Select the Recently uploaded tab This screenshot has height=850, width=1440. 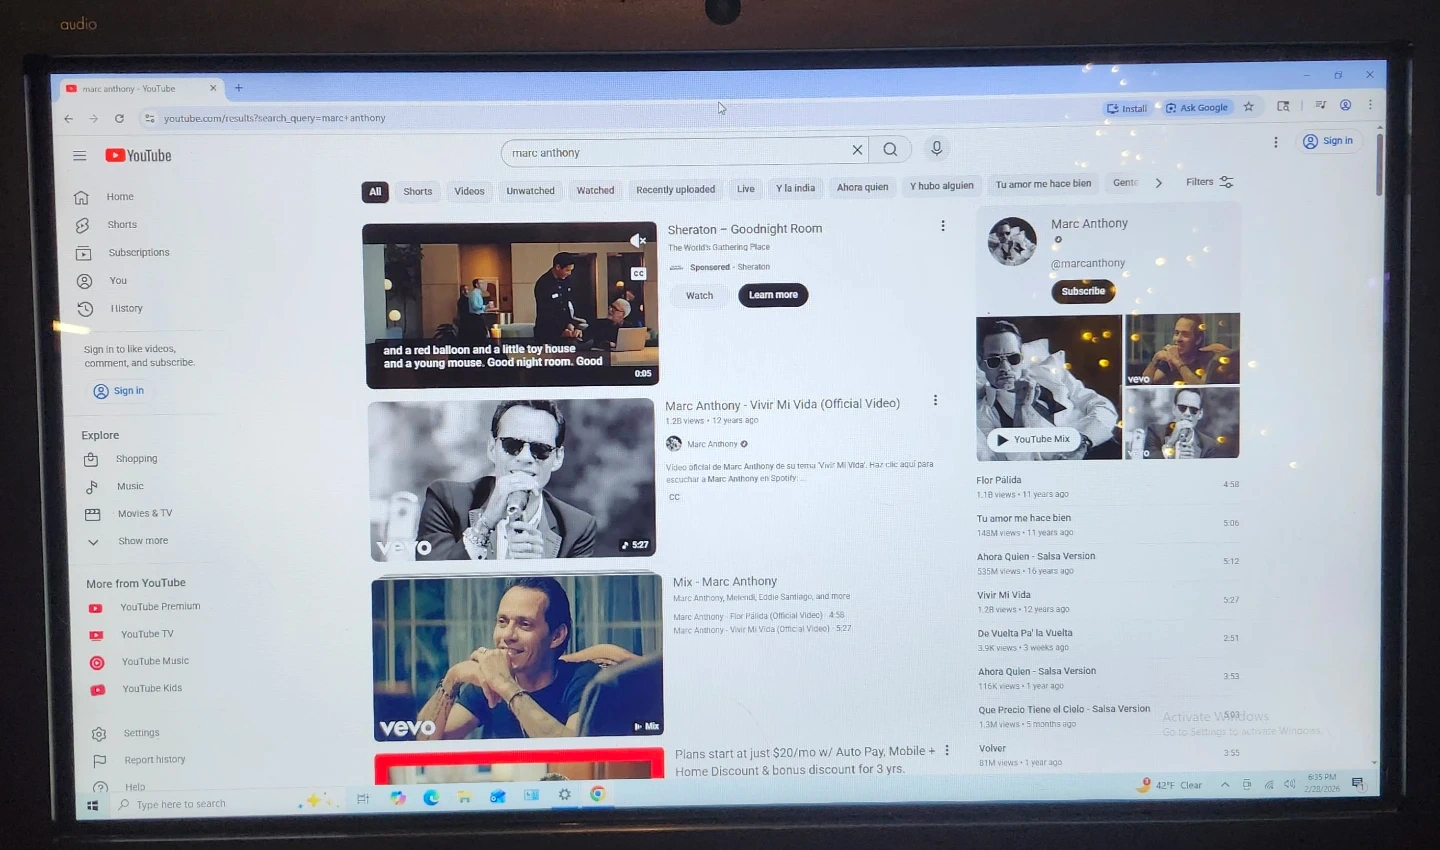675,190
